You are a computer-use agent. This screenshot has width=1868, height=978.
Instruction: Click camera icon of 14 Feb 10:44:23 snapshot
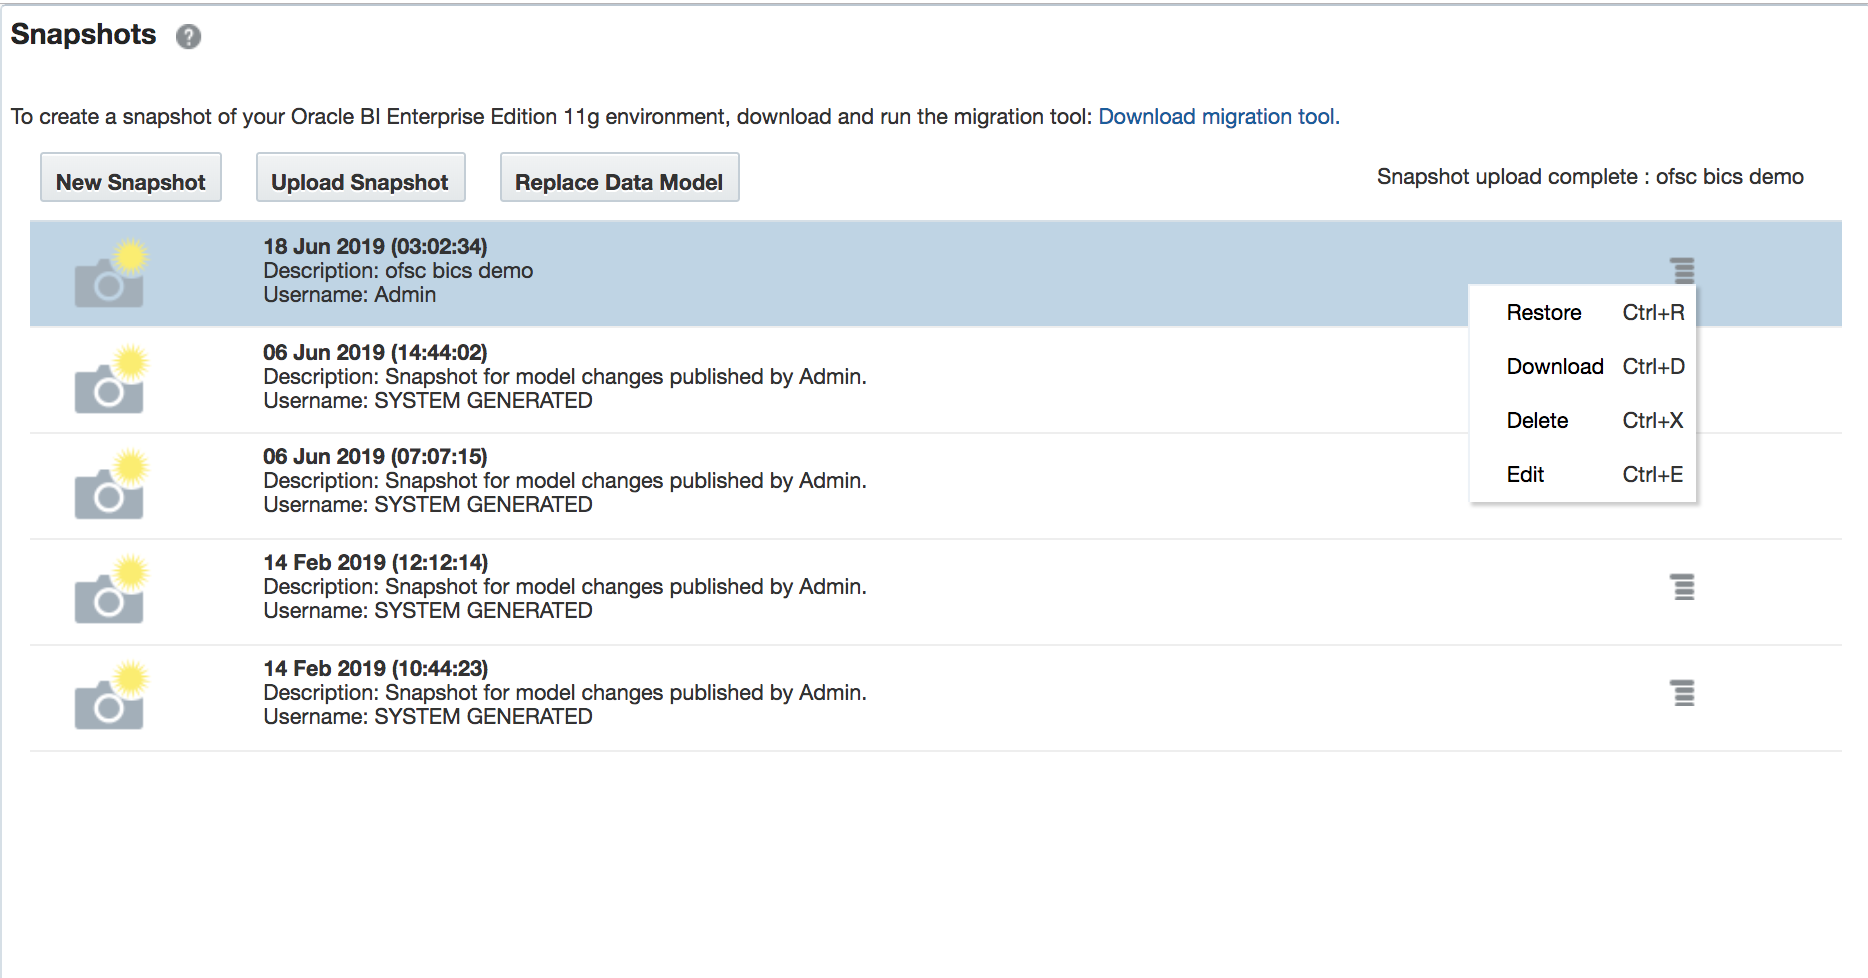[110, 700]
